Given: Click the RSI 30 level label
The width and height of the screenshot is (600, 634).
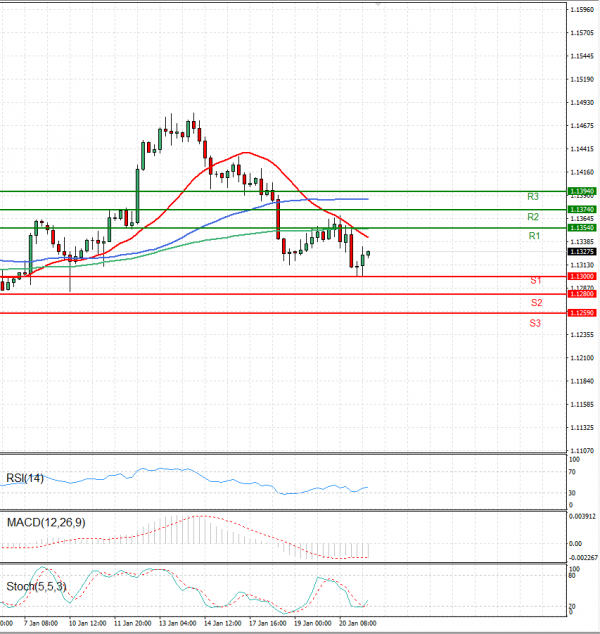Looking at the screenshot, I should pyautogui.click(x=572, y=493).
